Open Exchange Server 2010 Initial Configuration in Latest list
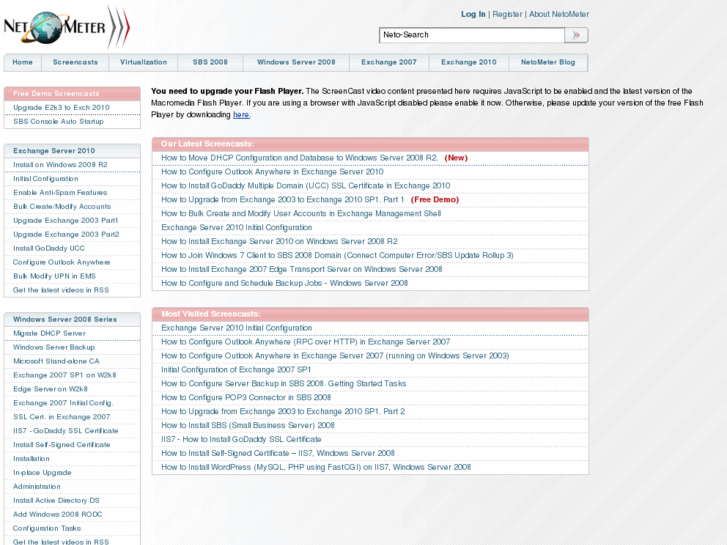The height and width of the screenshot is (545, 727). (x=236, y=228)
